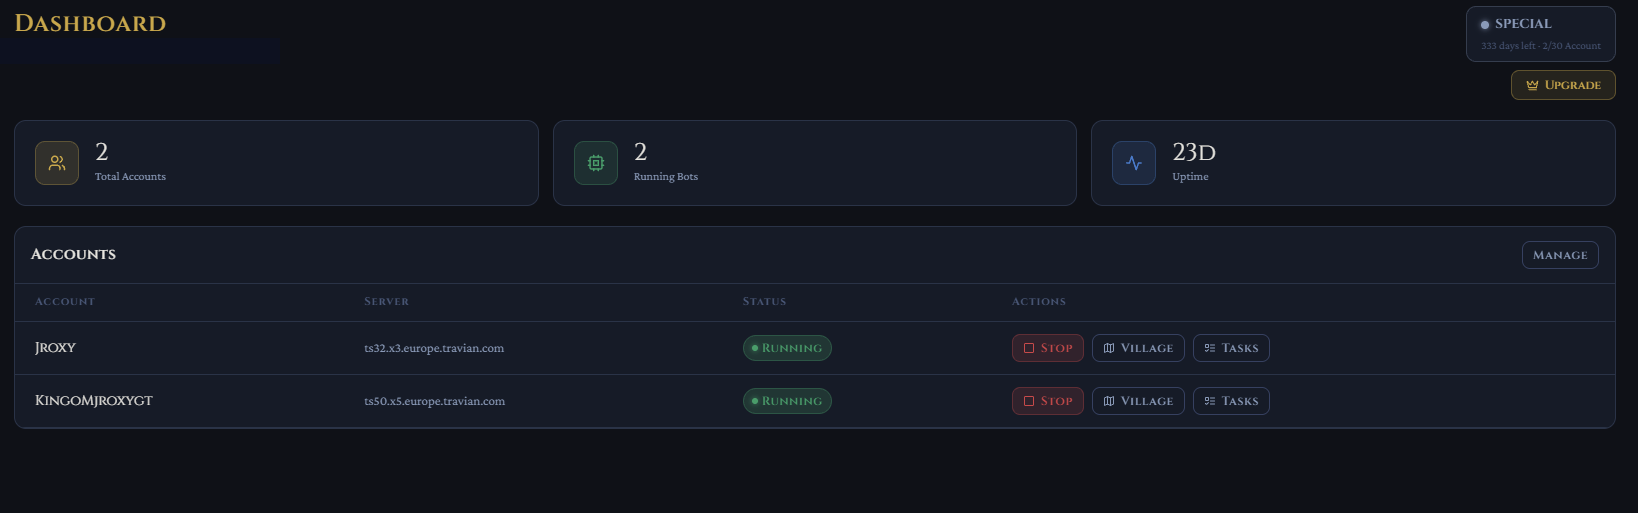Screen dimensions: 1638x513
Task: Open the Manage accounts button
Action: coord(1560,255)
